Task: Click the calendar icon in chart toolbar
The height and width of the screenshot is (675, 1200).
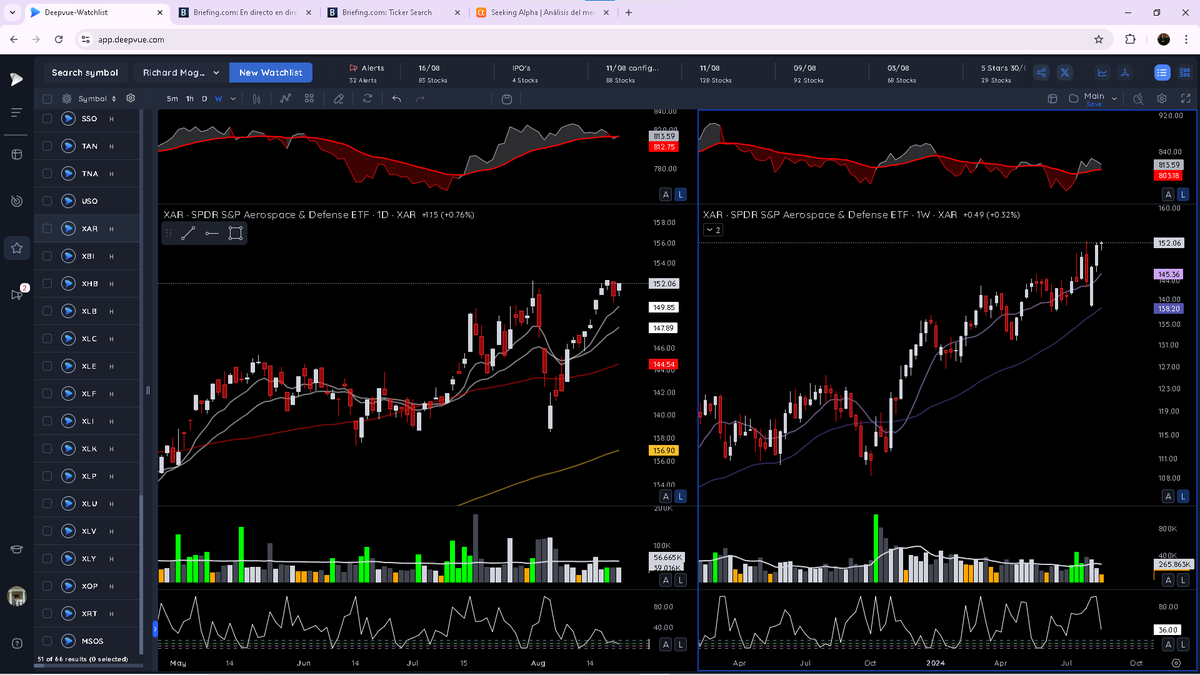Action: [x=507, y=99]
